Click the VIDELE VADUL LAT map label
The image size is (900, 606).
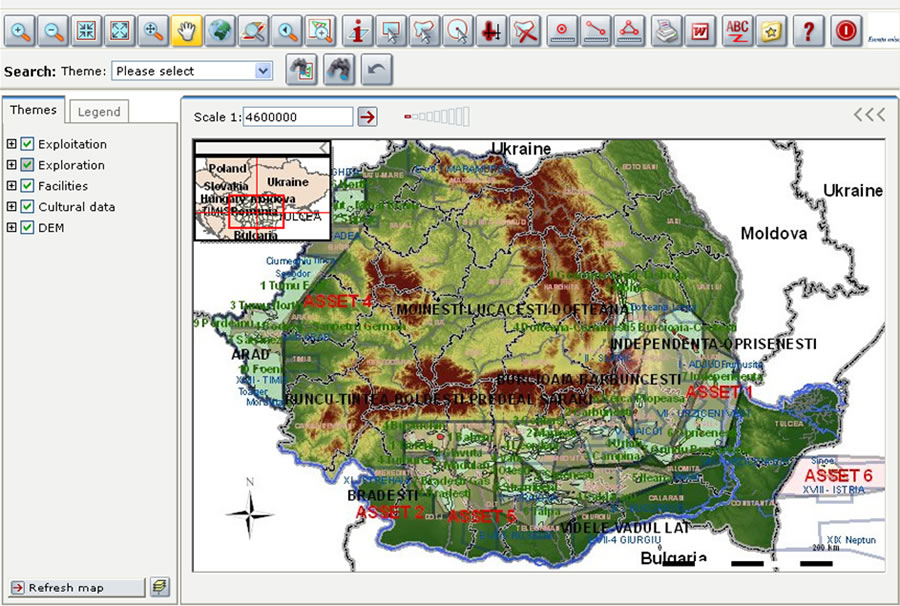(625, 527)
